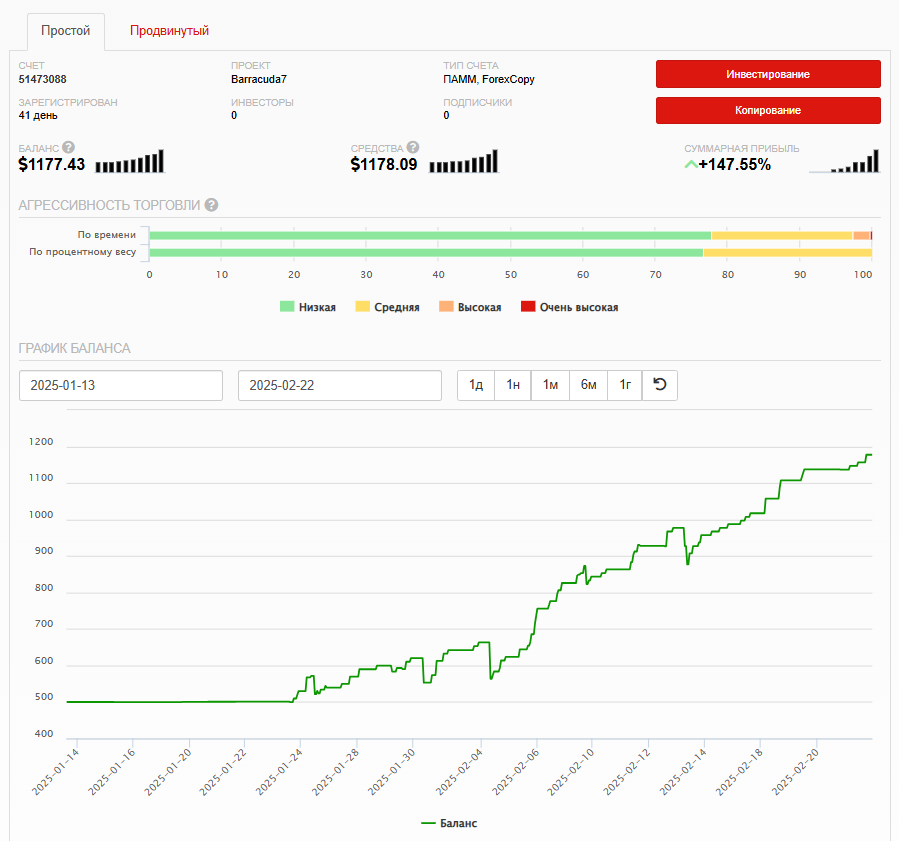Viewport: 899px width, 841px height.
Task: Click Средняя yellow legend swatch
Action: 362,307
